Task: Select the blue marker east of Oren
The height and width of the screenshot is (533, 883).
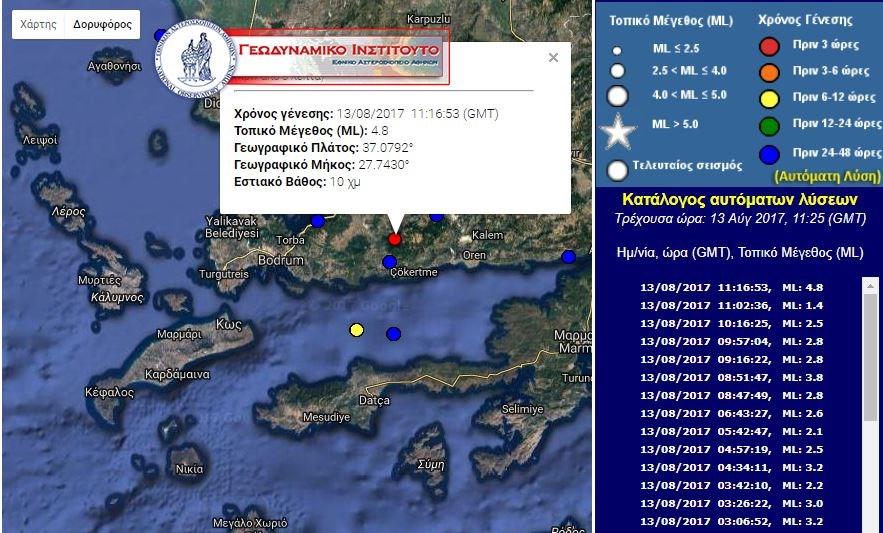Action: tap(568, 257)
